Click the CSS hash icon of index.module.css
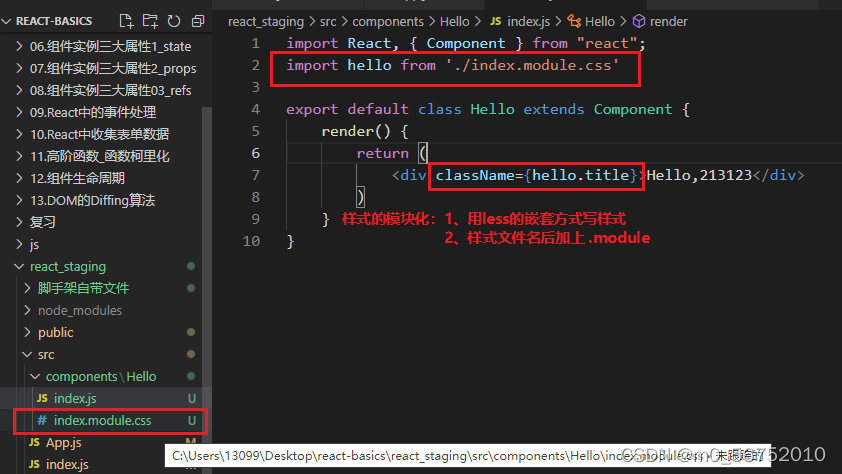This screenshot has height=474, width=842. (42, 420)
